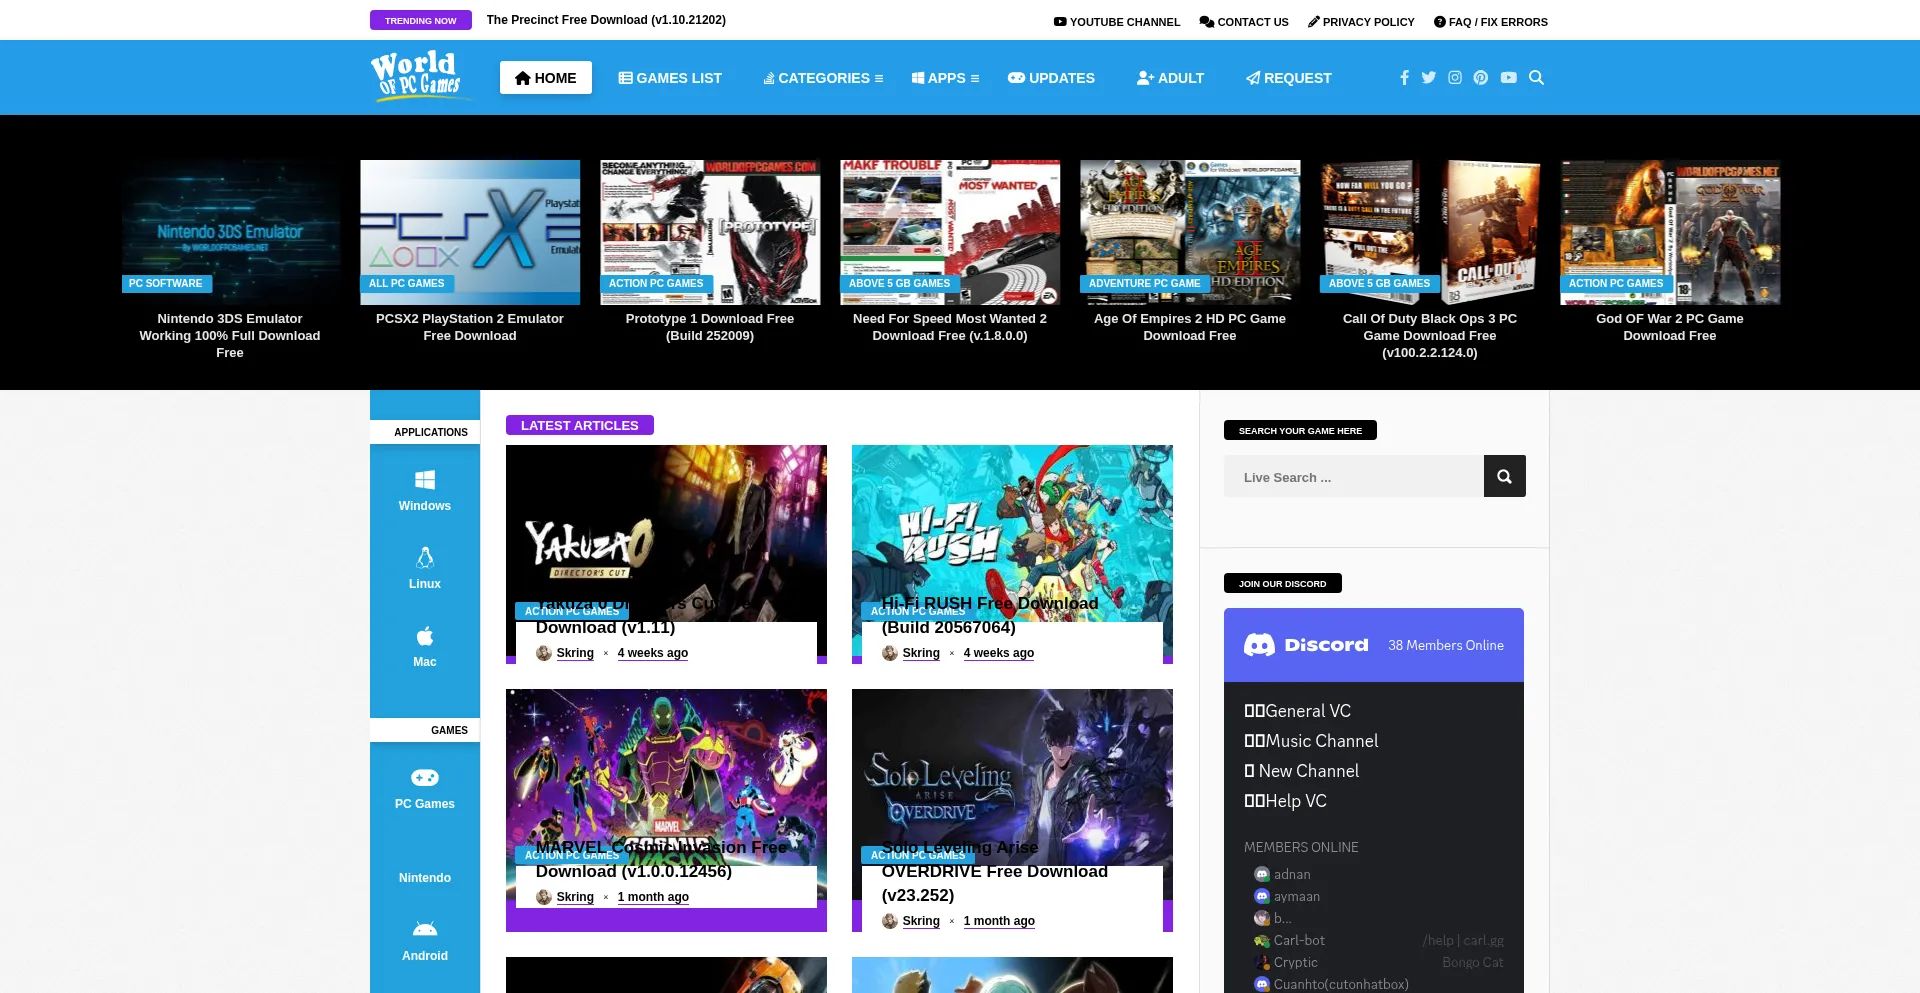
Task: Visit the site's Twitter icon in header
Action: 1429,77
